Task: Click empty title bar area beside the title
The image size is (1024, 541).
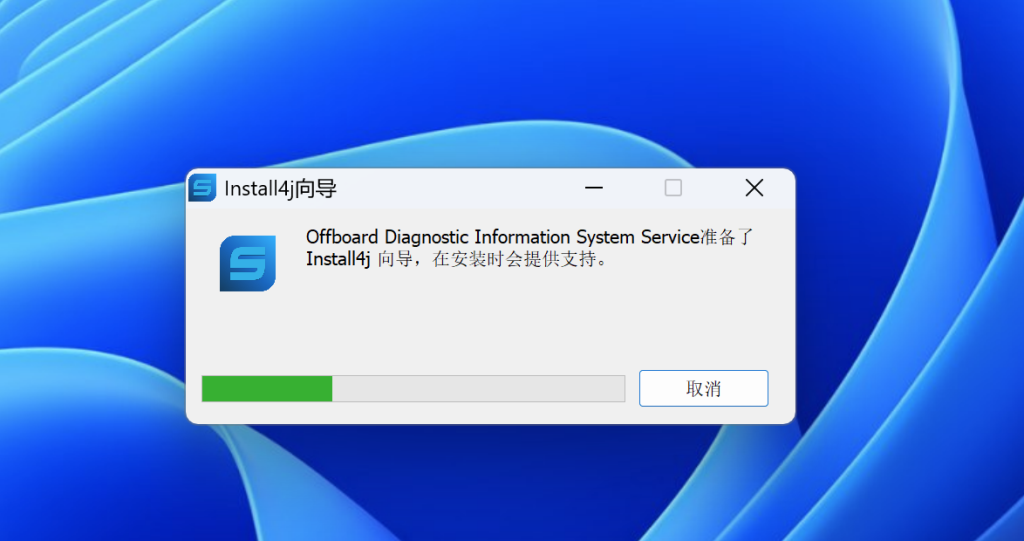Action: (457, 188)
